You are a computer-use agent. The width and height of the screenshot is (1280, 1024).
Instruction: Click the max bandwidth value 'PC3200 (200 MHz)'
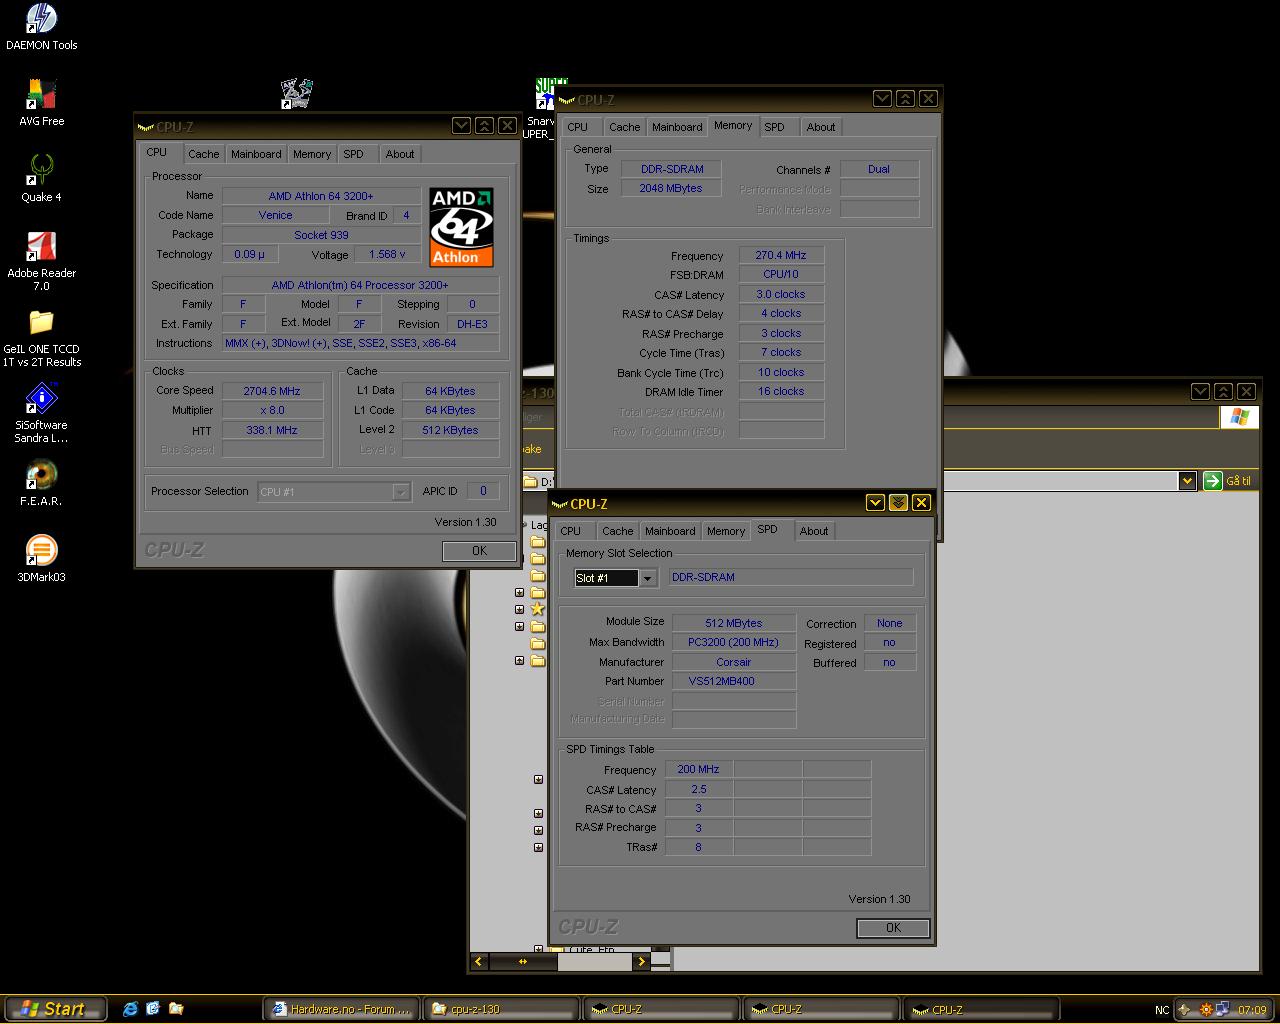734,642
